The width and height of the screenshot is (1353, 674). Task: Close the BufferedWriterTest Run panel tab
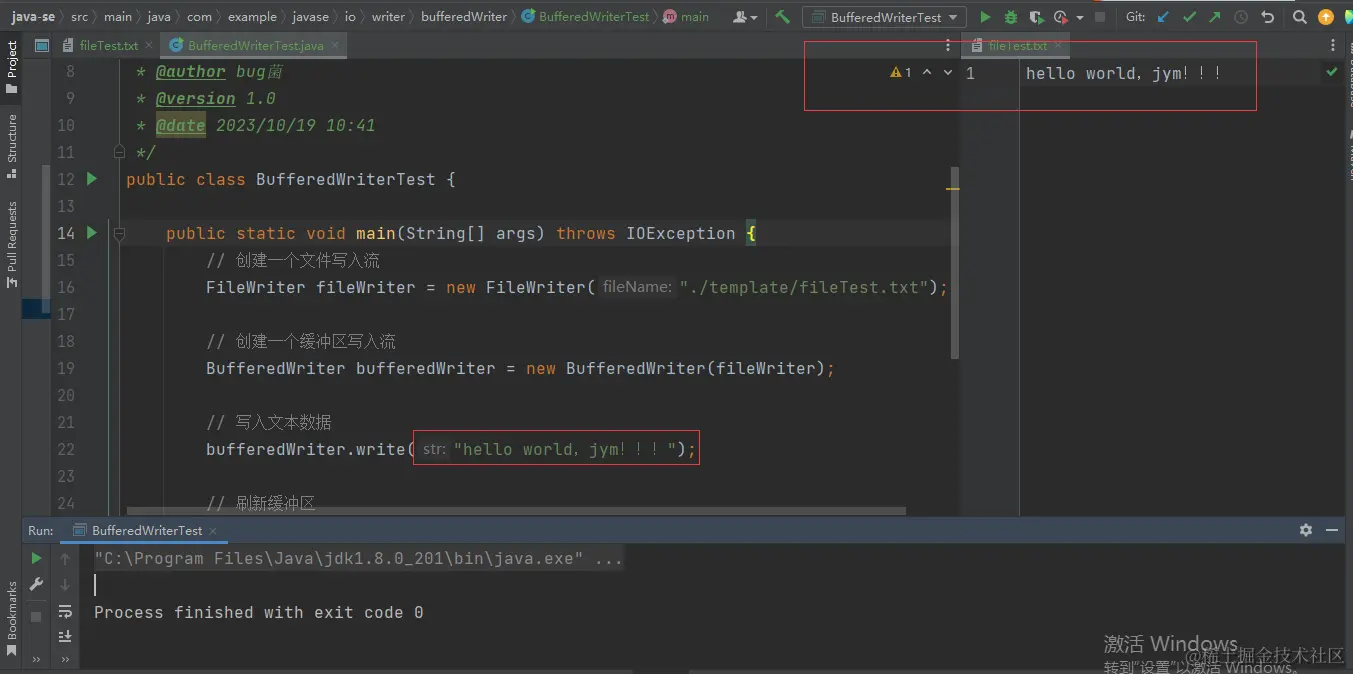point(214,531)
